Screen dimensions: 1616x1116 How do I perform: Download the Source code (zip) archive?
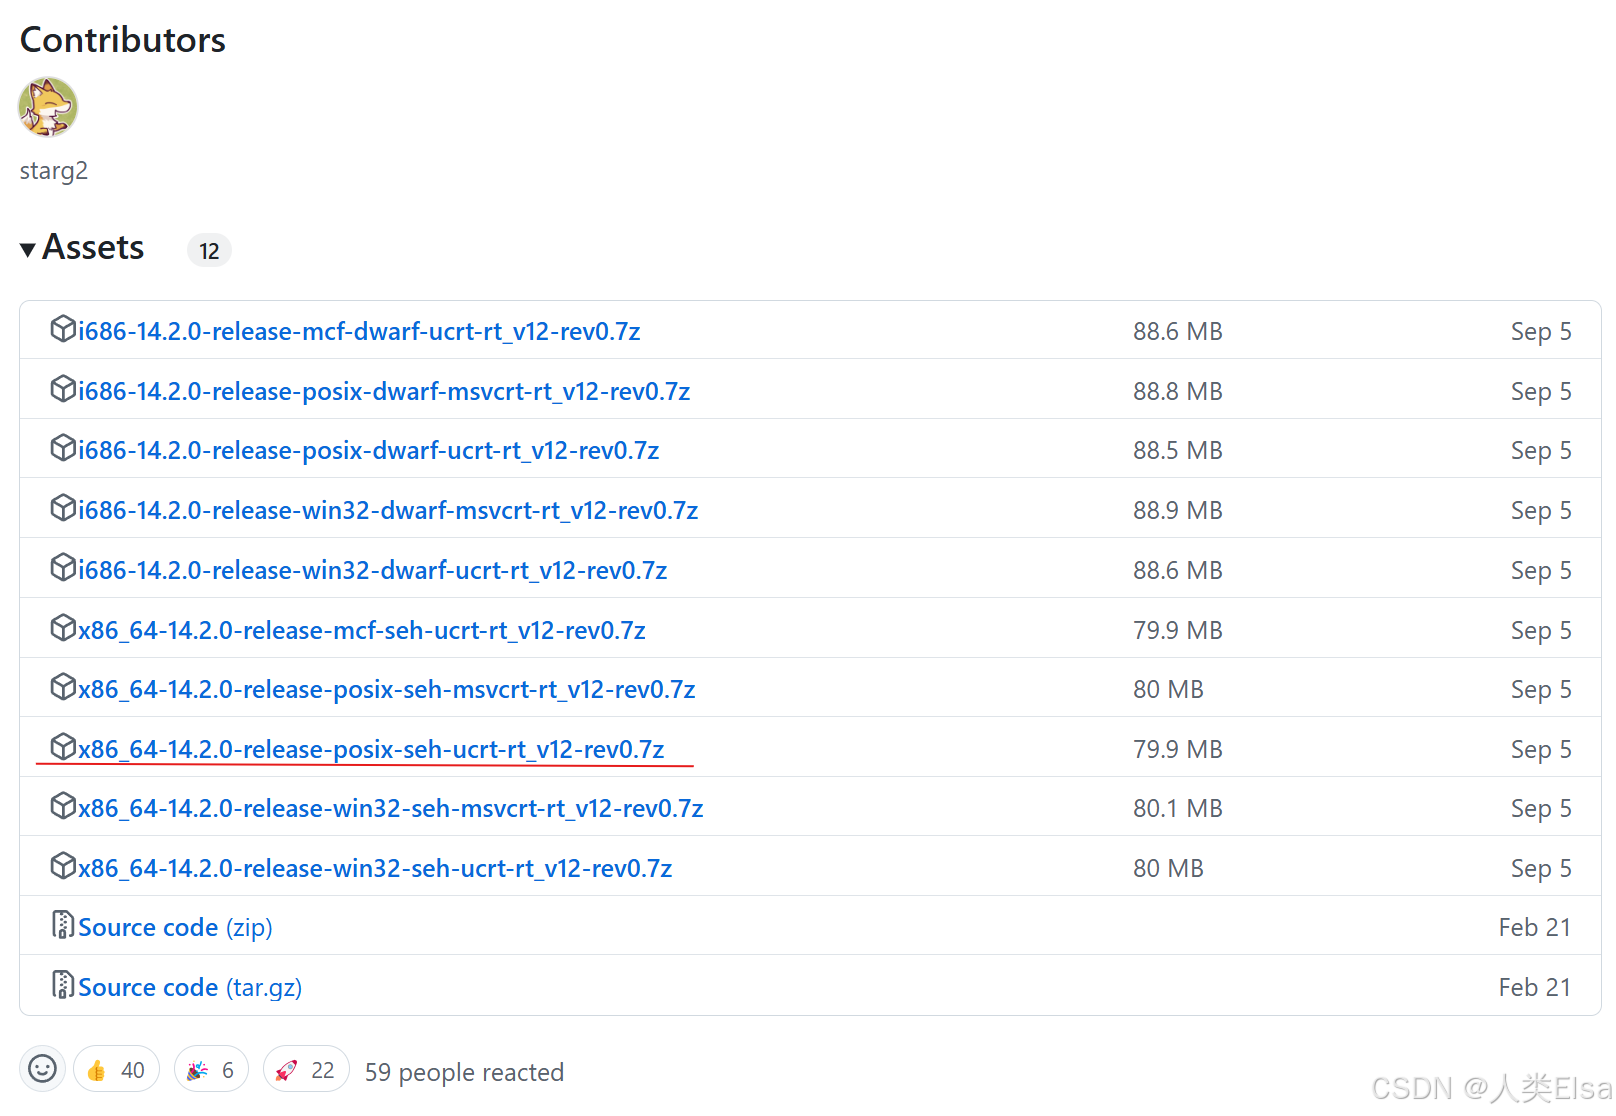149,926
